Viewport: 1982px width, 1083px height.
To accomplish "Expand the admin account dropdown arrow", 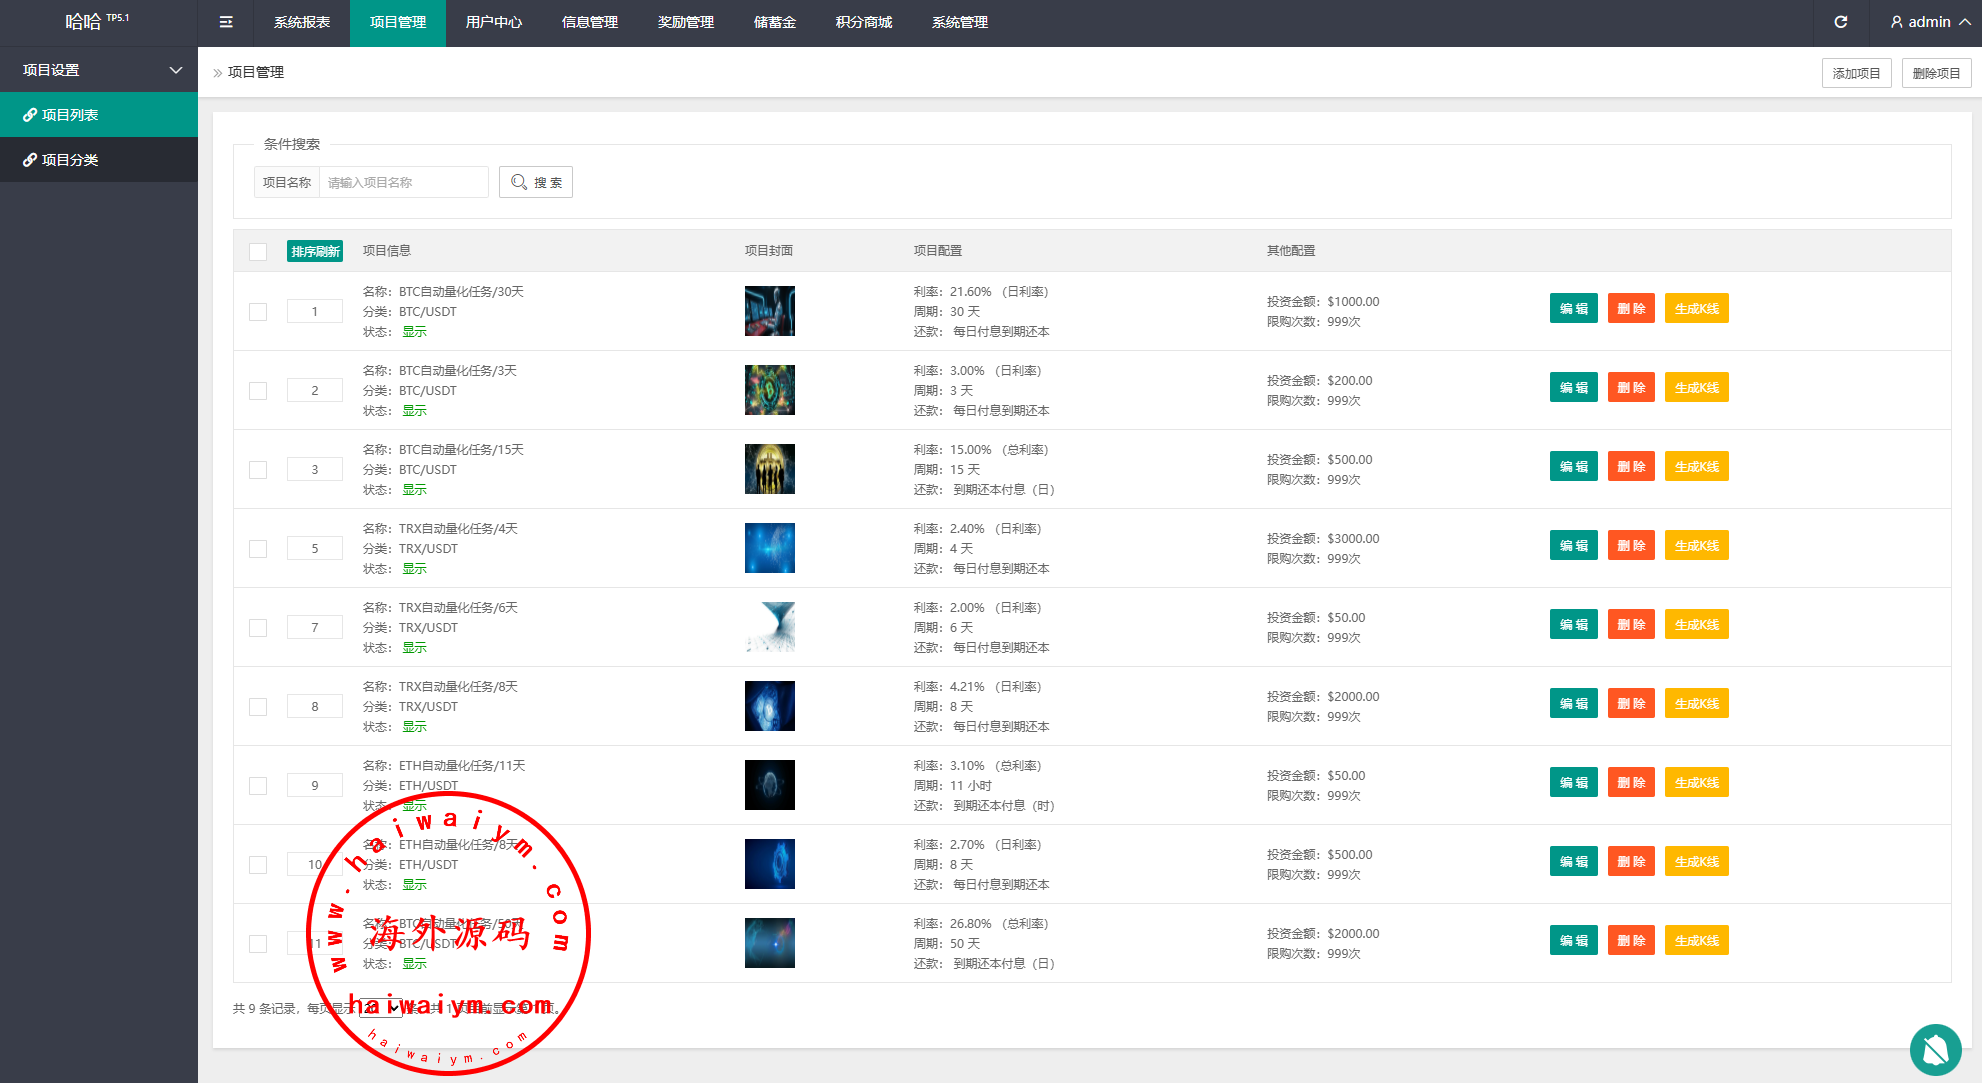I will tap(1964, 22).
